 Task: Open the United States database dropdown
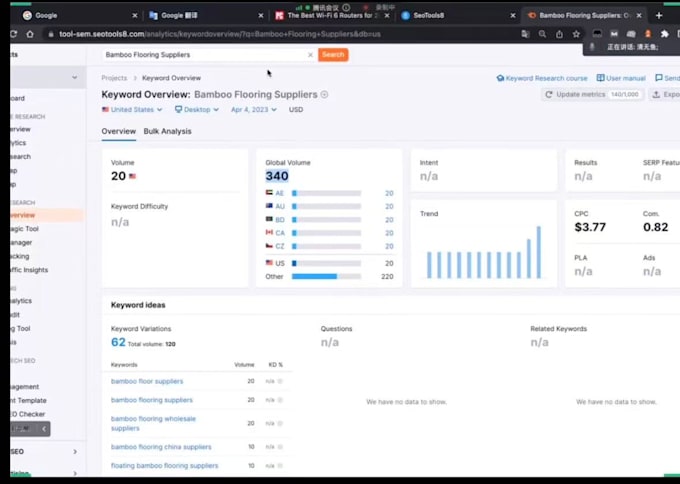[x=132, y=109]
